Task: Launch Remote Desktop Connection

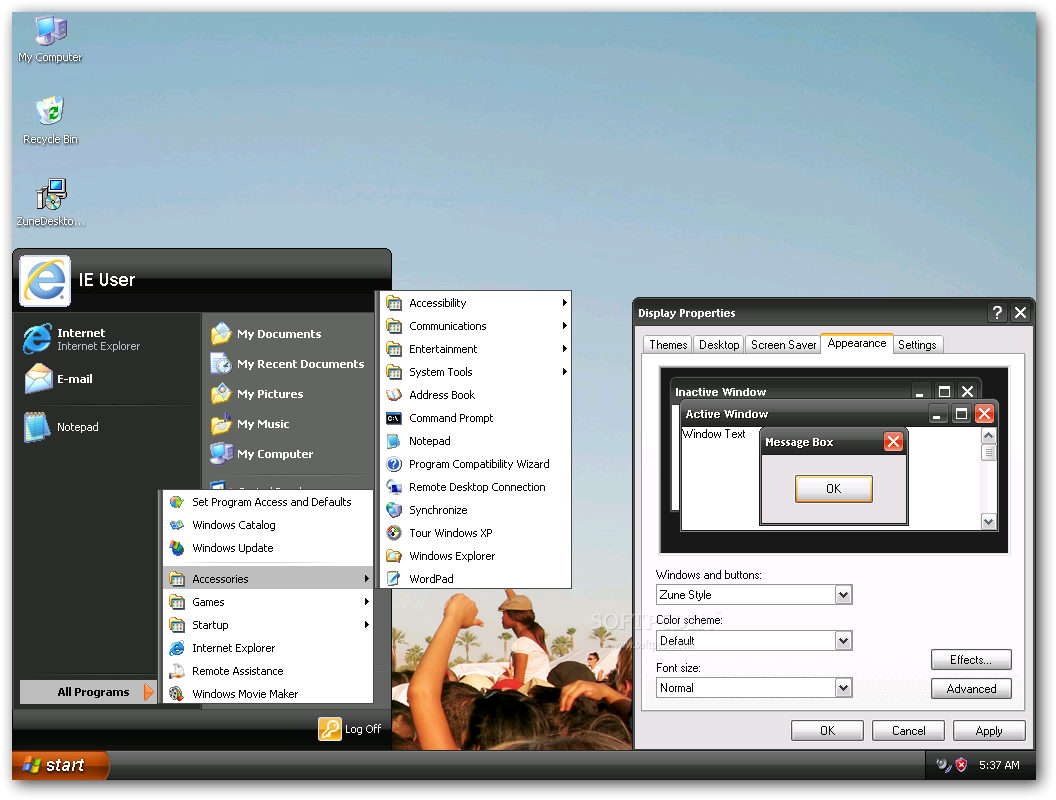Action: (475, 487)
